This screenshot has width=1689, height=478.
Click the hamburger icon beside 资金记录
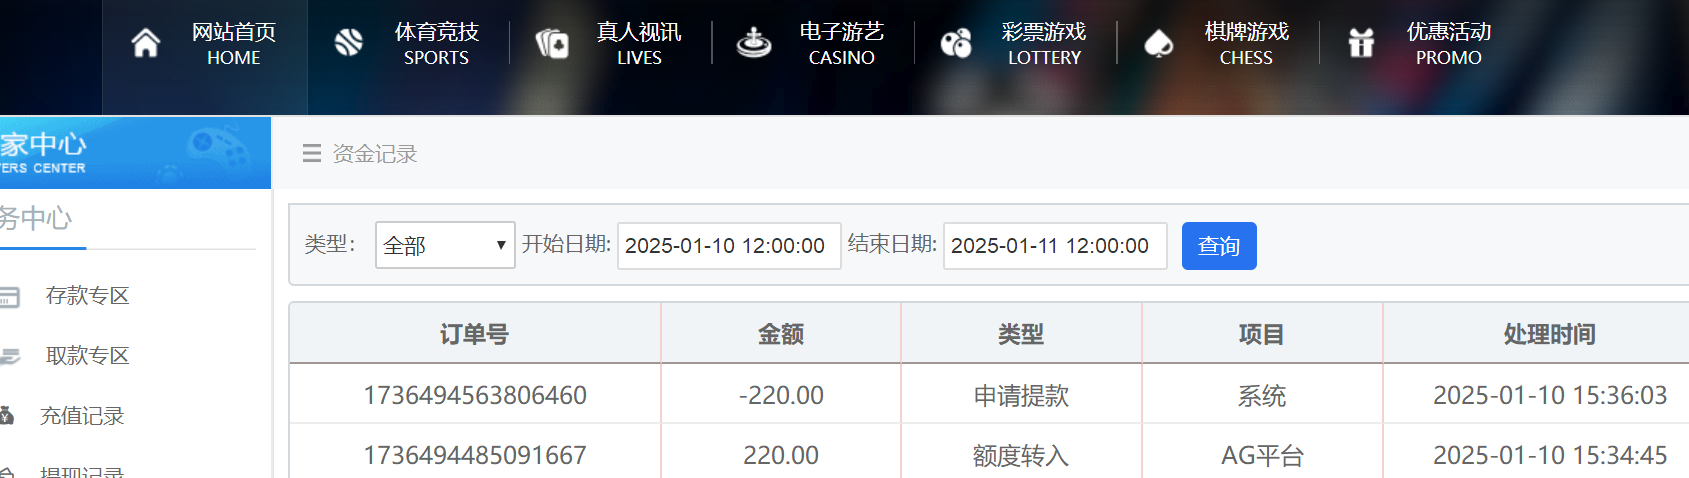[312, 153]
